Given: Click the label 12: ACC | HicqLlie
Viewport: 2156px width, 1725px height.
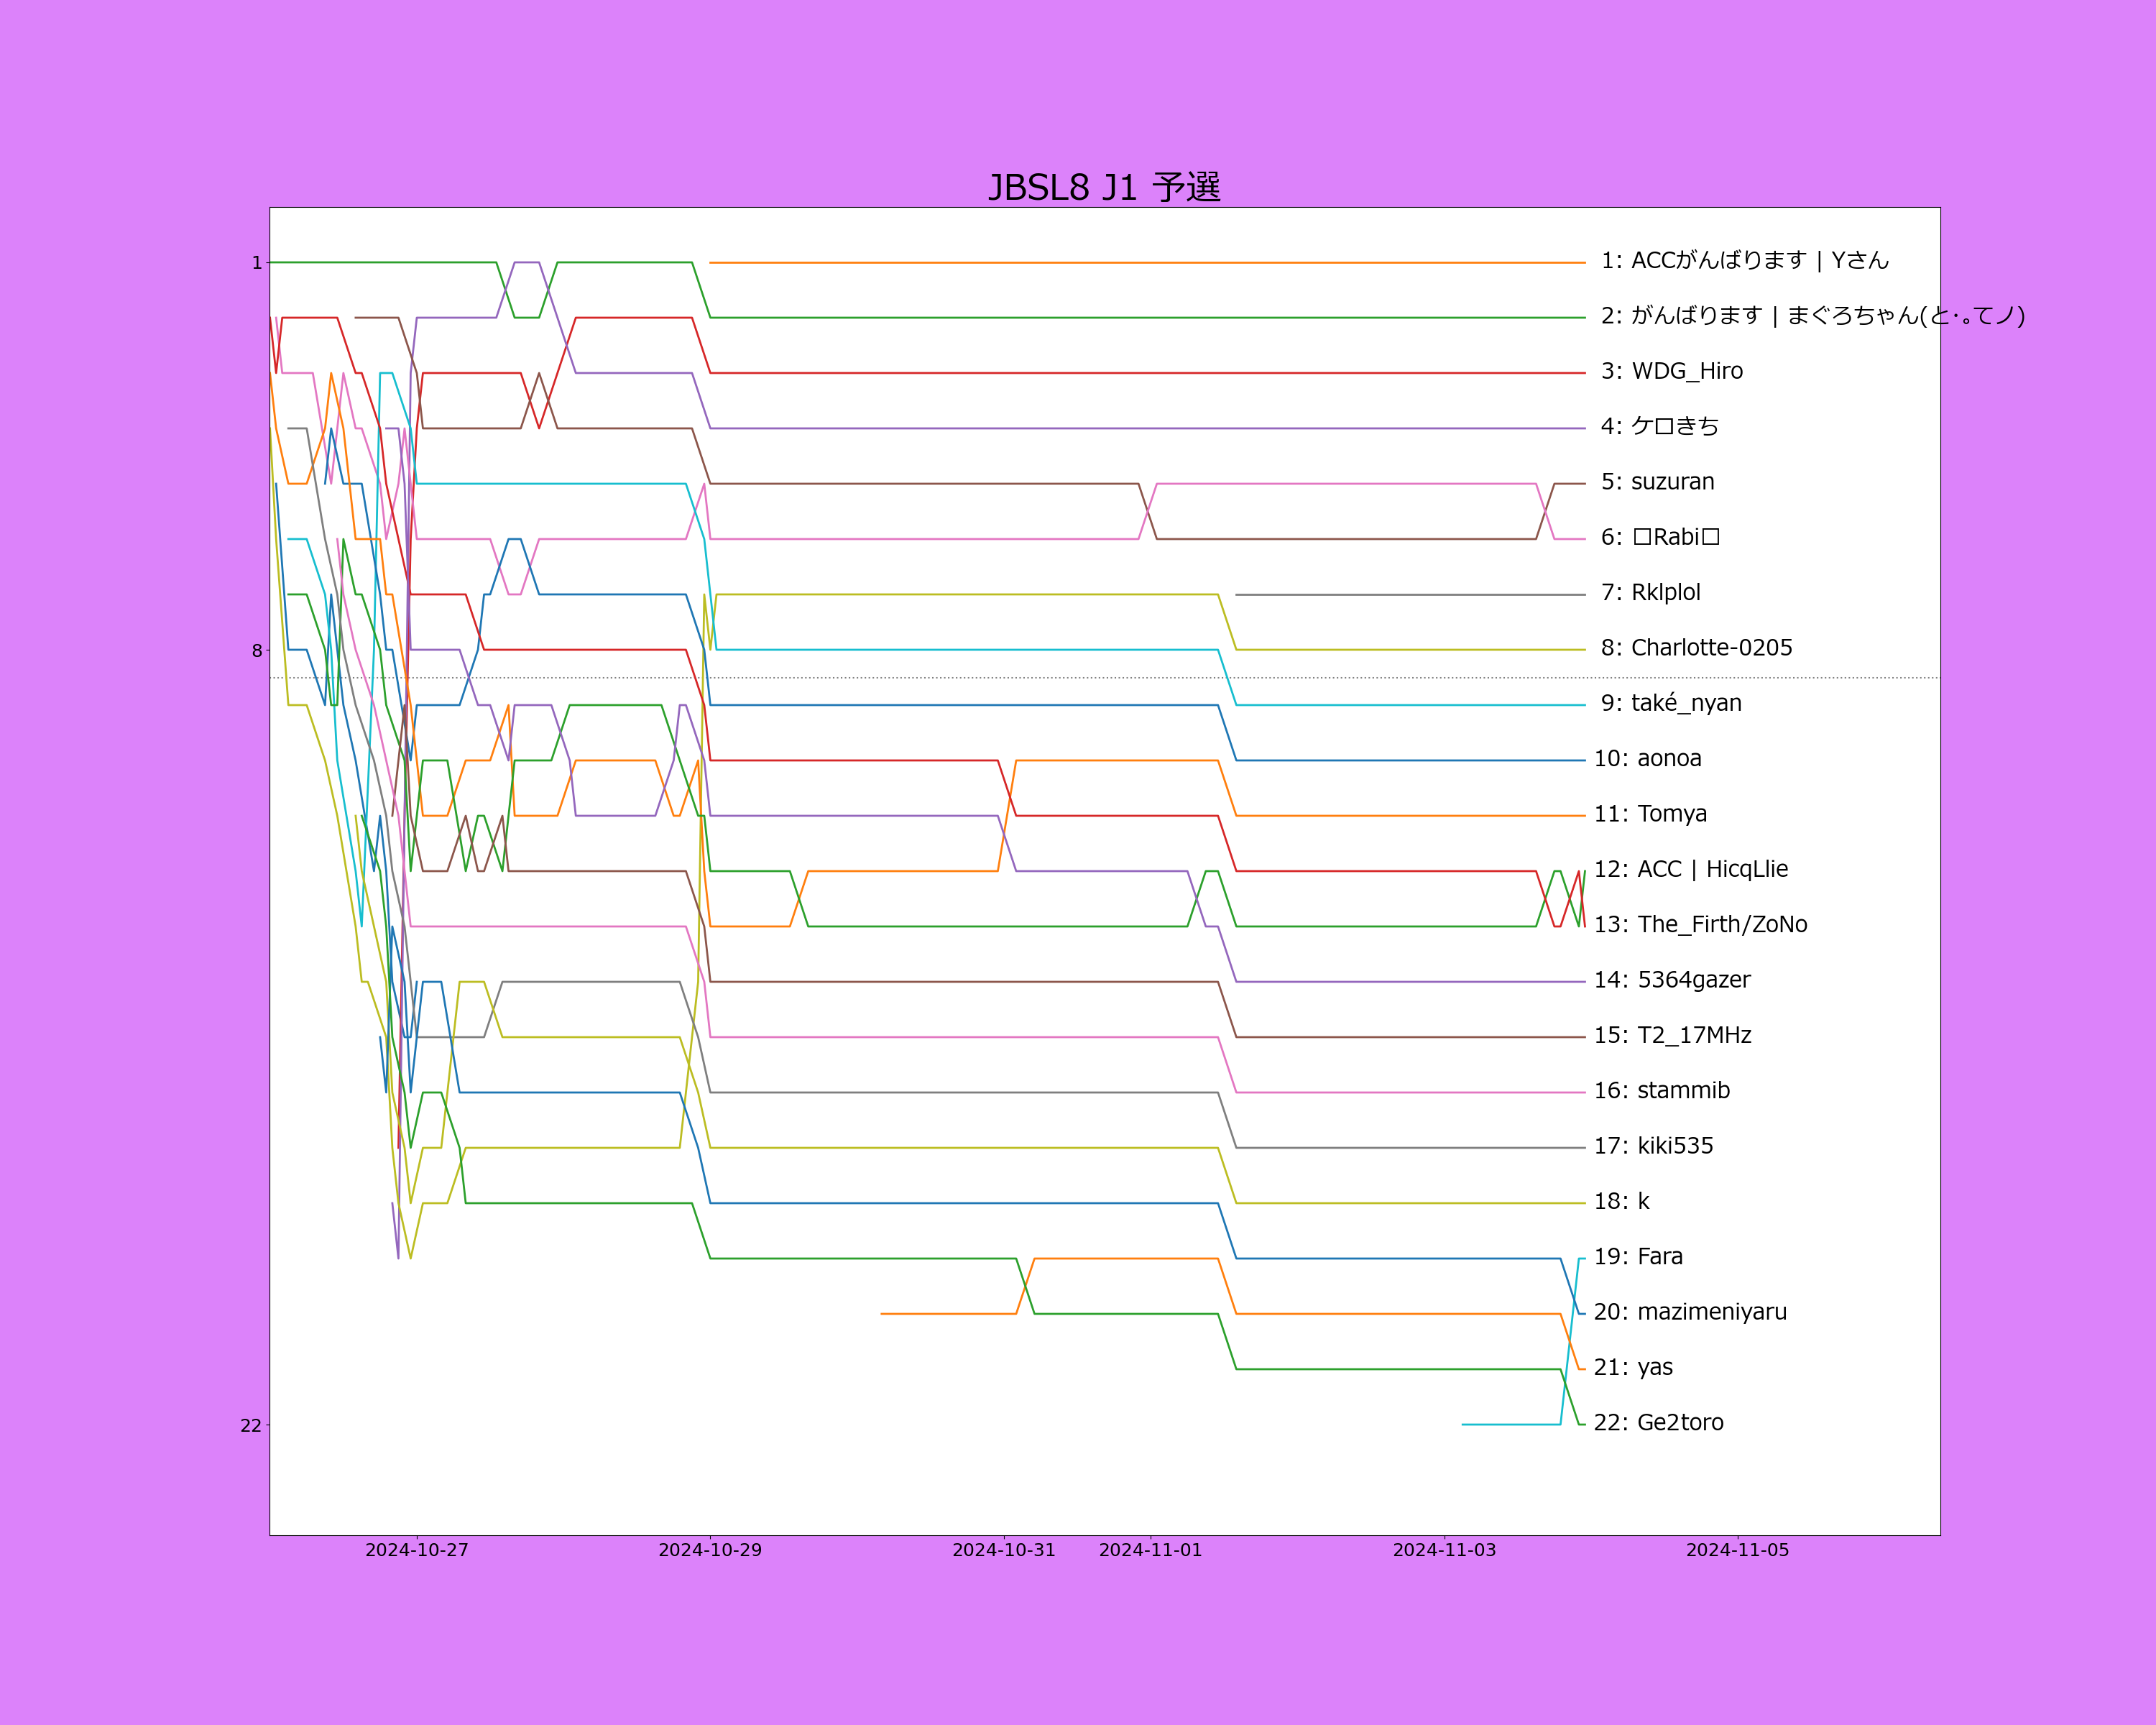Looking at the screenshot, I should (1690, 869).
